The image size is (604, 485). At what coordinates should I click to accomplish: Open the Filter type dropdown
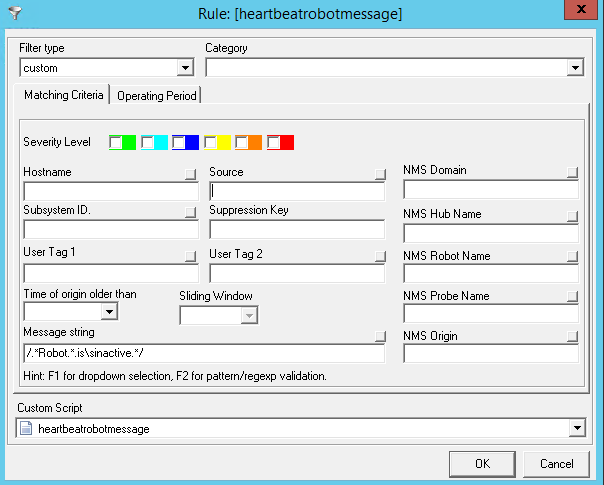point(184,68)
